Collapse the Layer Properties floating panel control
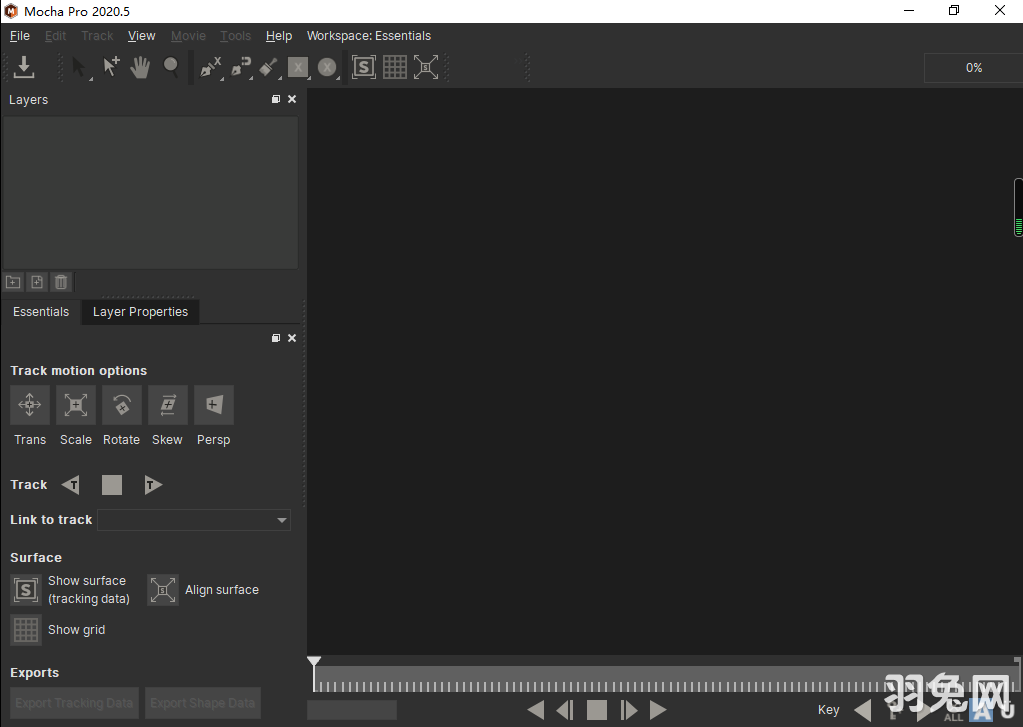This screenshot has height=727, width=1023. click(275, 338)
